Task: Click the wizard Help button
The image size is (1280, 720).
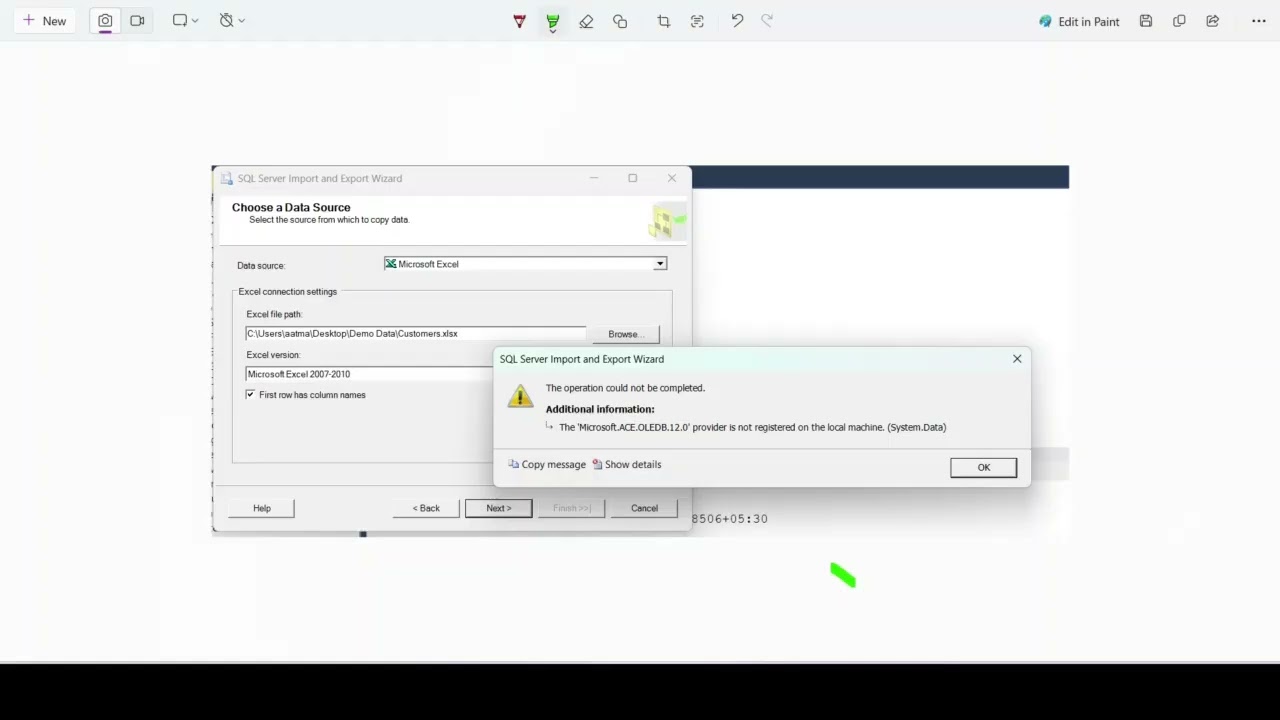Action: (x=261, y=508)
